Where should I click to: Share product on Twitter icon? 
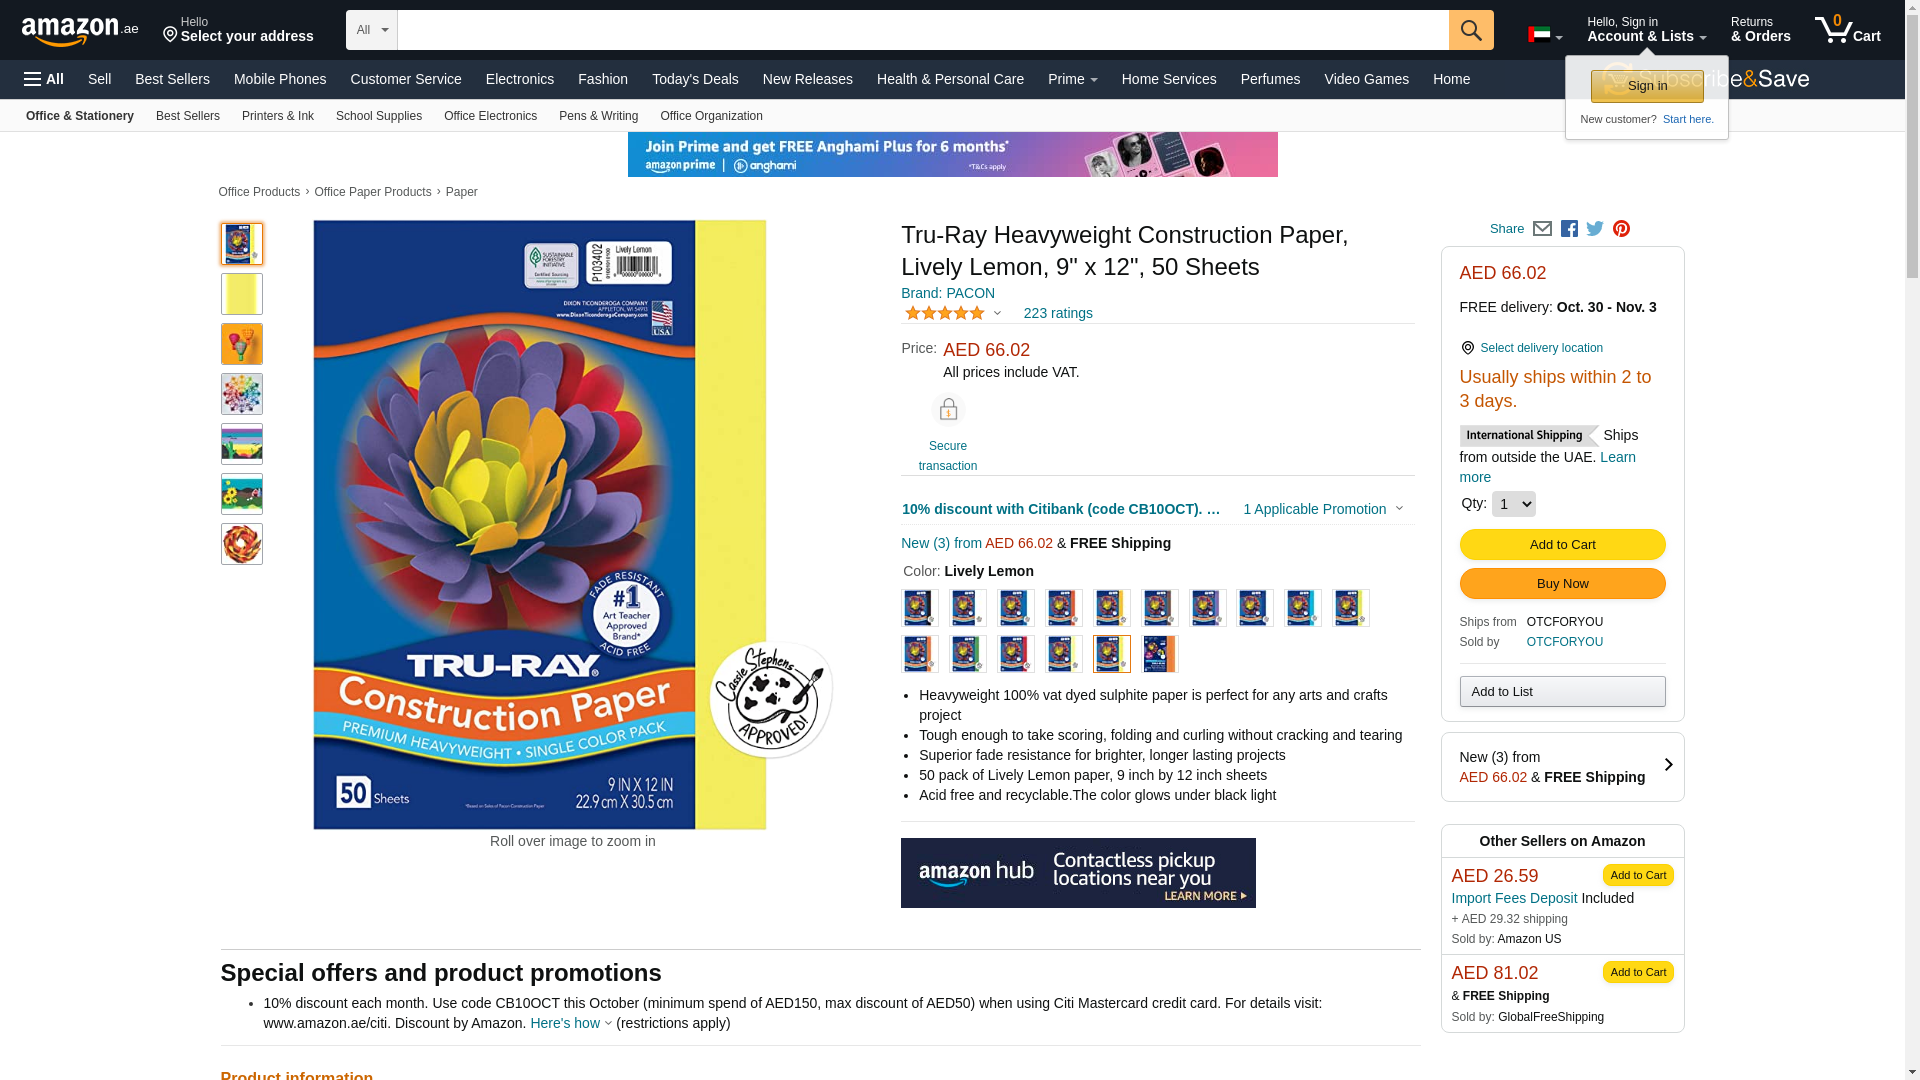point(1595,229)
